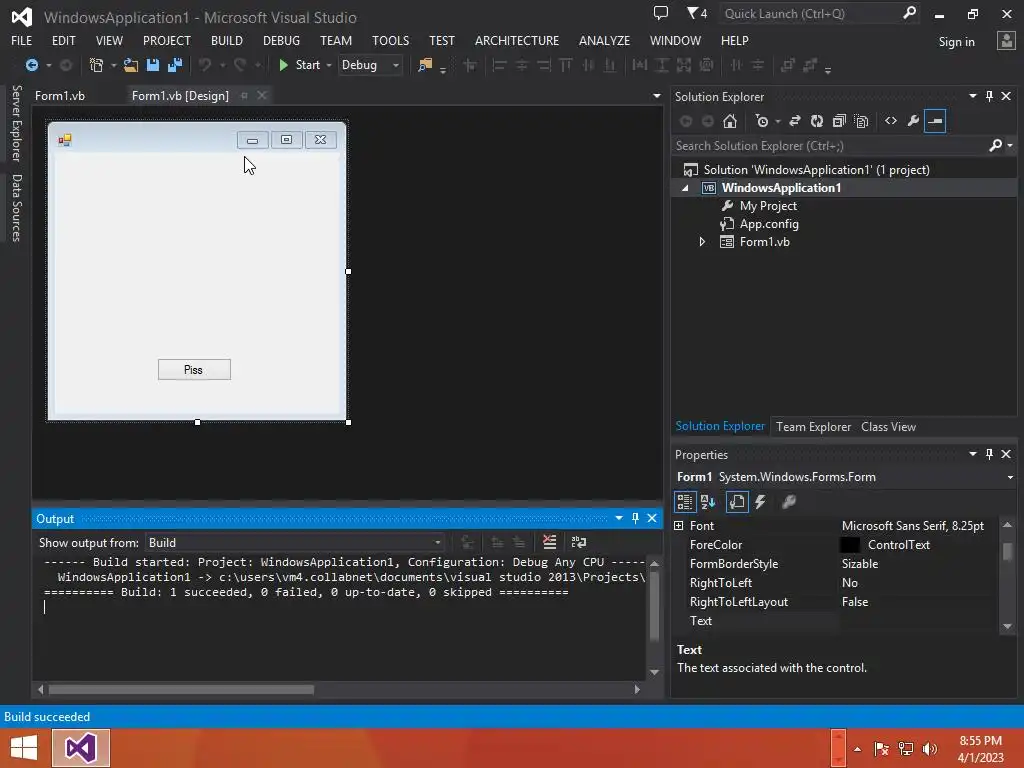The height and width of the screenshot is (768, 1024).
Task: Click the Text property value field
Action: pyautogui.click(x=918, y=621)
